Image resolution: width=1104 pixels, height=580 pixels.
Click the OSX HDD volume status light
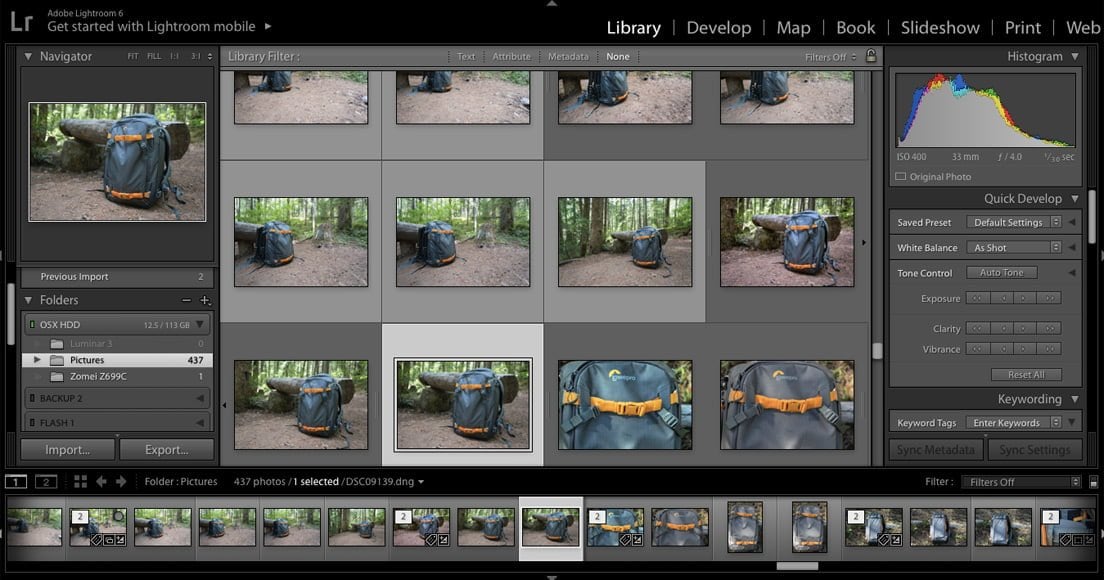pos(32,324)
